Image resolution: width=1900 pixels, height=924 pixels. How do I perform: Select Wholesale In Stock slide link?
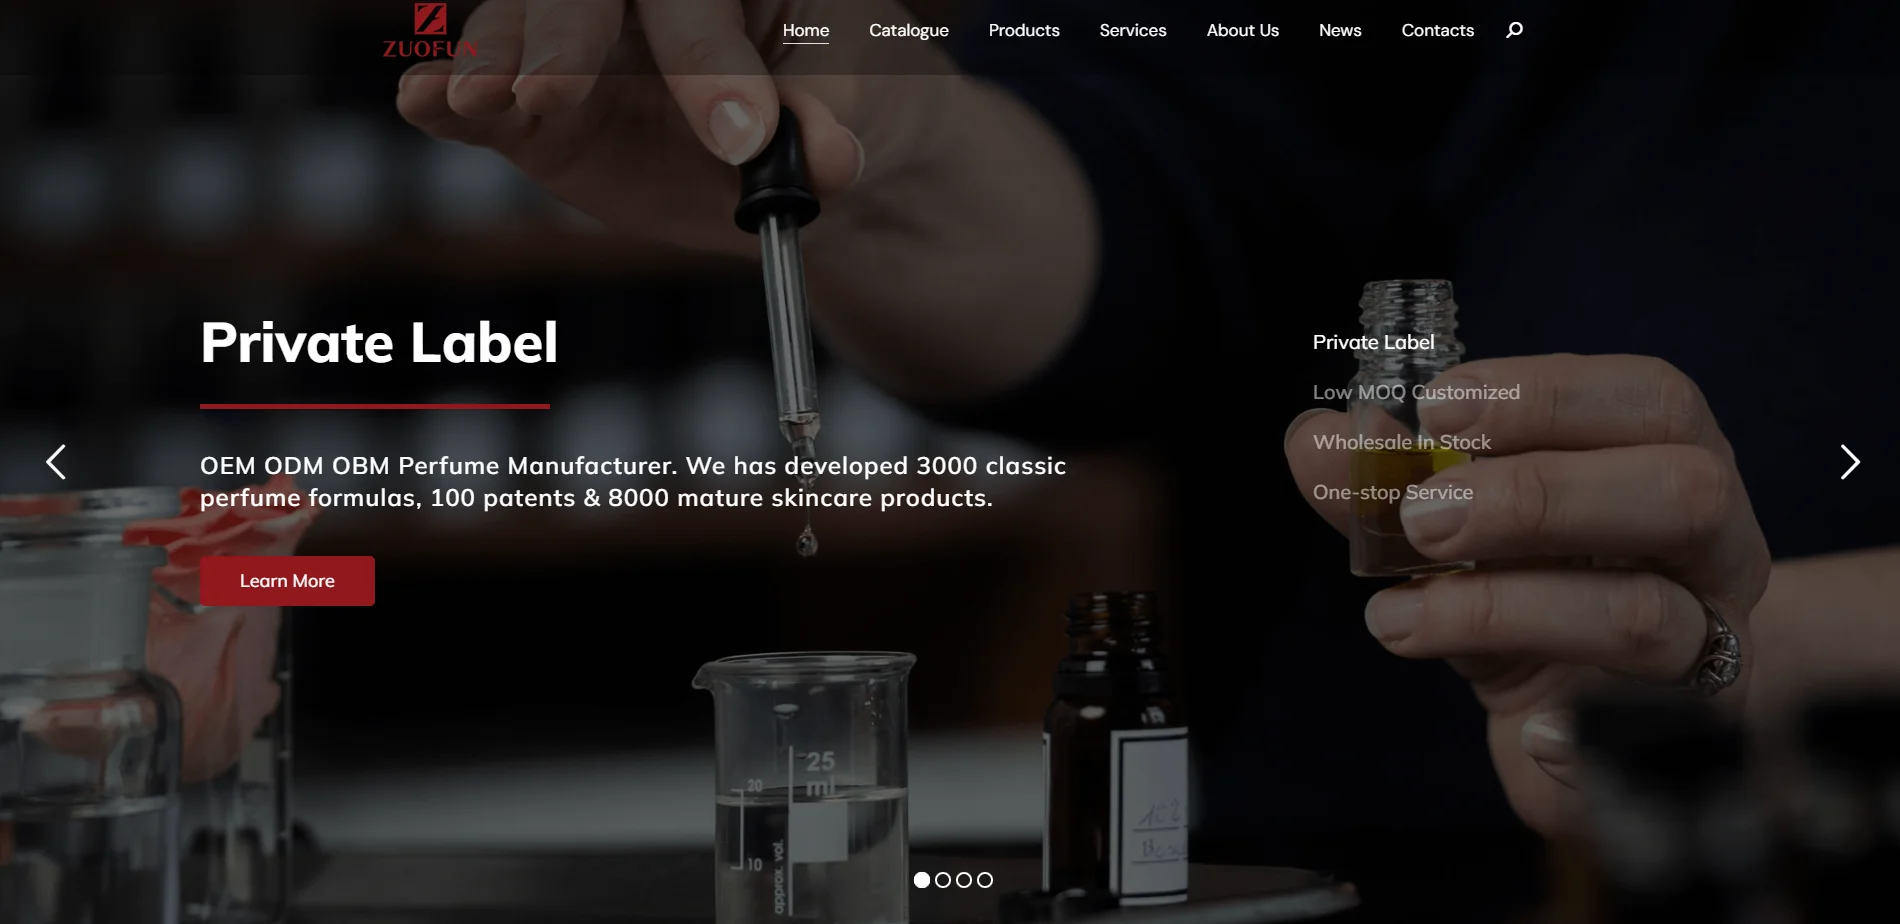tap(1402, 442)
